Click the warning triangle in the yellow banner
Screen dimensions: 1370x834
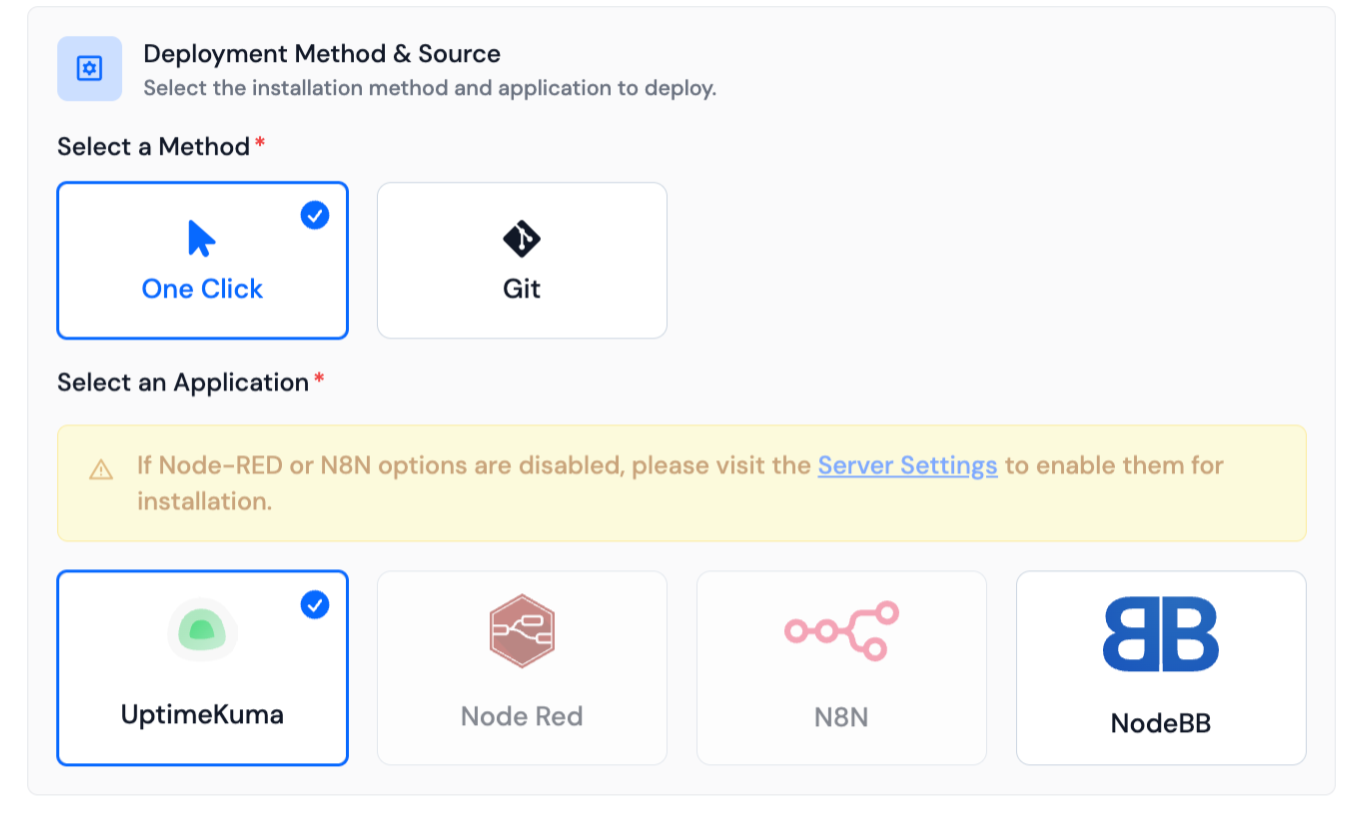click(x=101, y=467)
